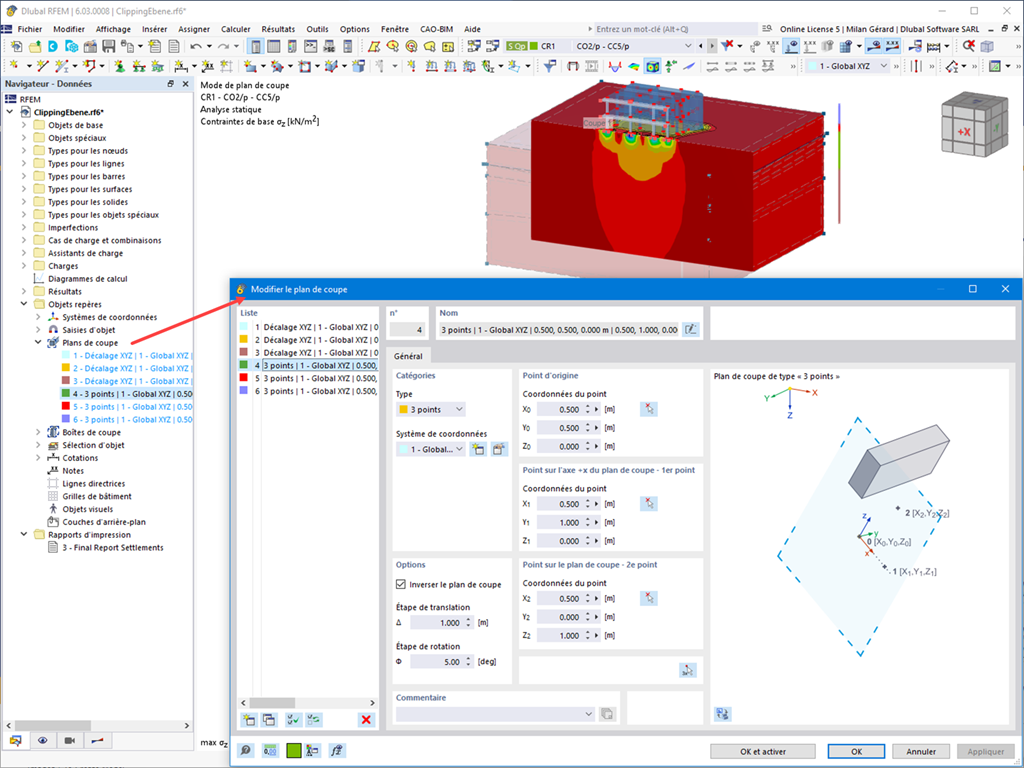Open the Affichage menu
This screenshot has height=768, width=1024.
pyautogui.click(x=113, y=29)
